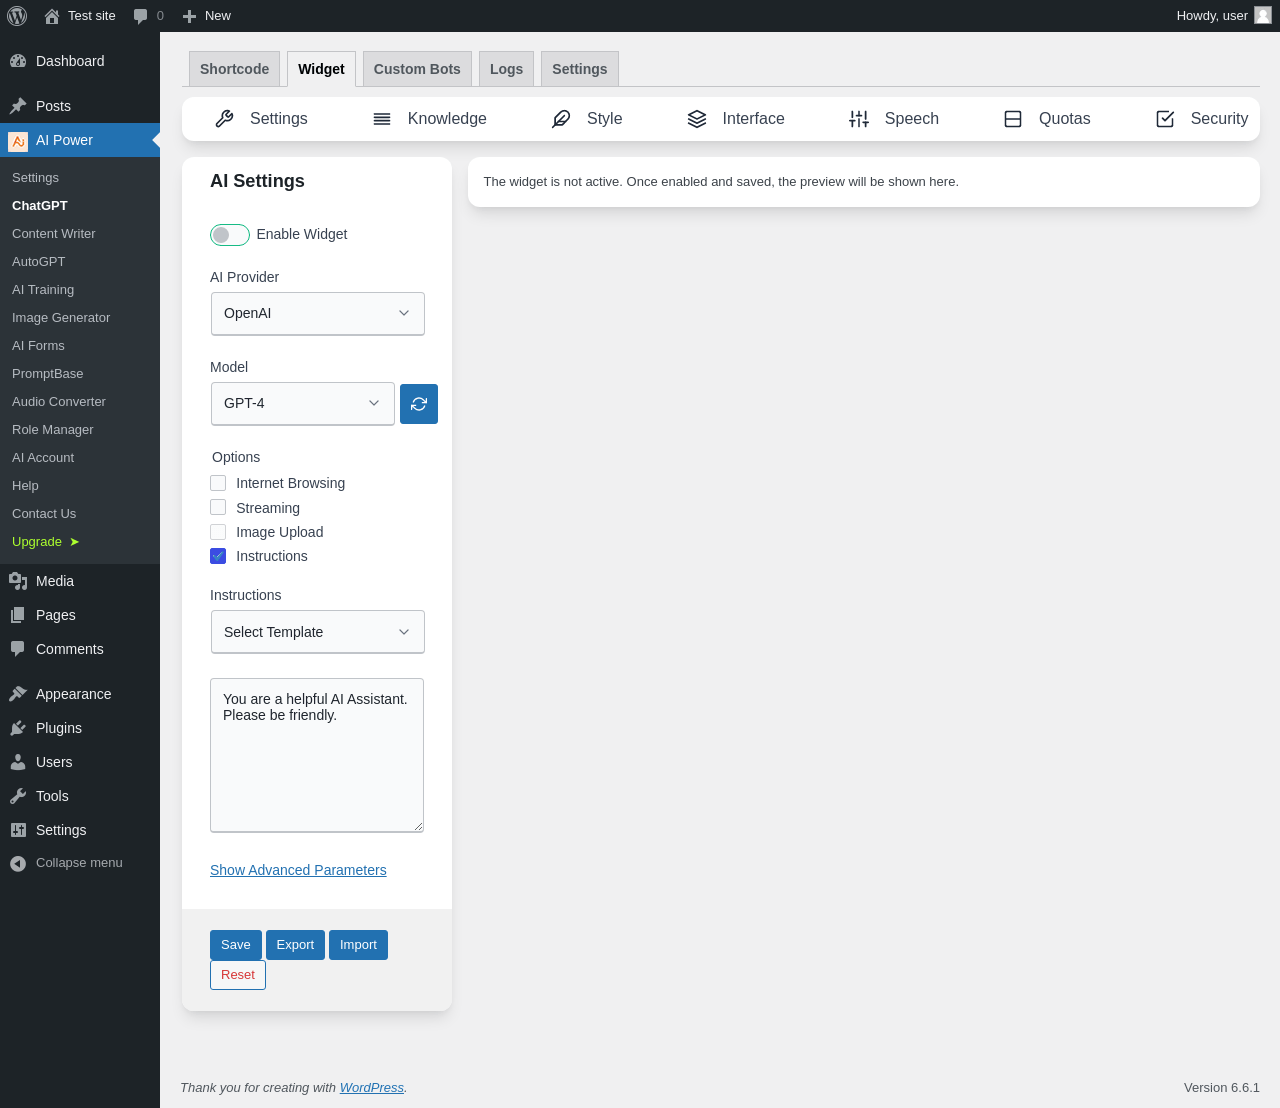This screenshot has width=1280, height=1108.
Task: Open the AI Provider dropdown
Action: tap(318, 314)
